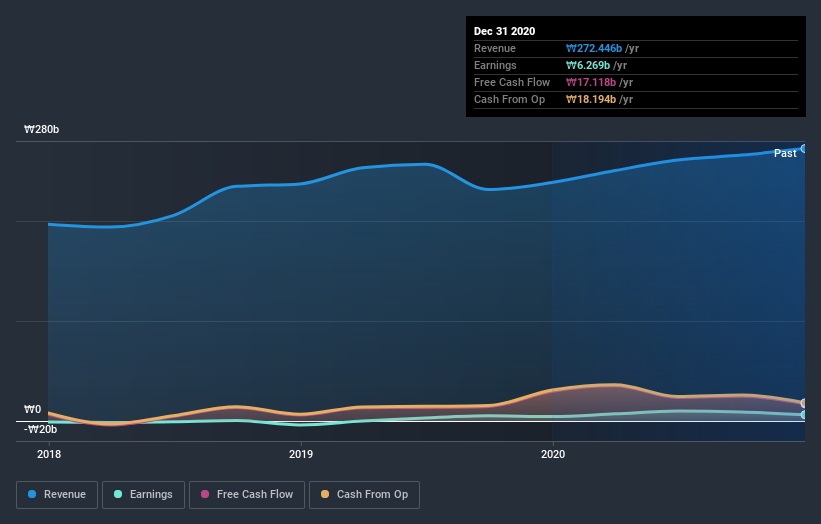This screenshot has height=524, width=821.
Task: Click the ₩280b y-axis label
Action: [41, 129]
